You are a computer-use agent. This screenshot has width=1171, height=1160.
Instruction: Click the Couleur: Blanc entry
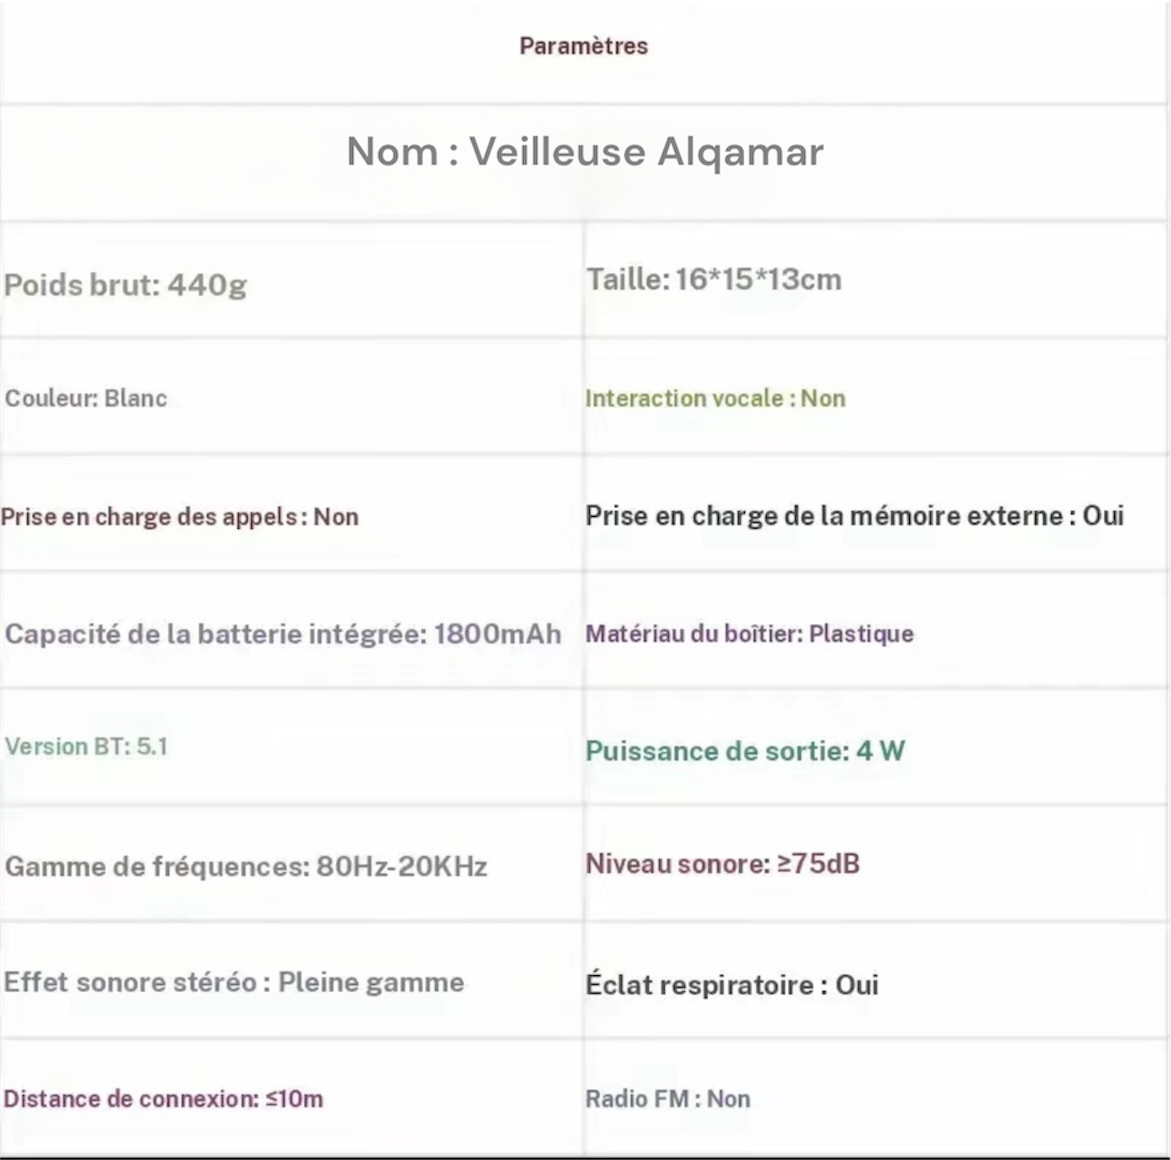[x=86, y=398]
